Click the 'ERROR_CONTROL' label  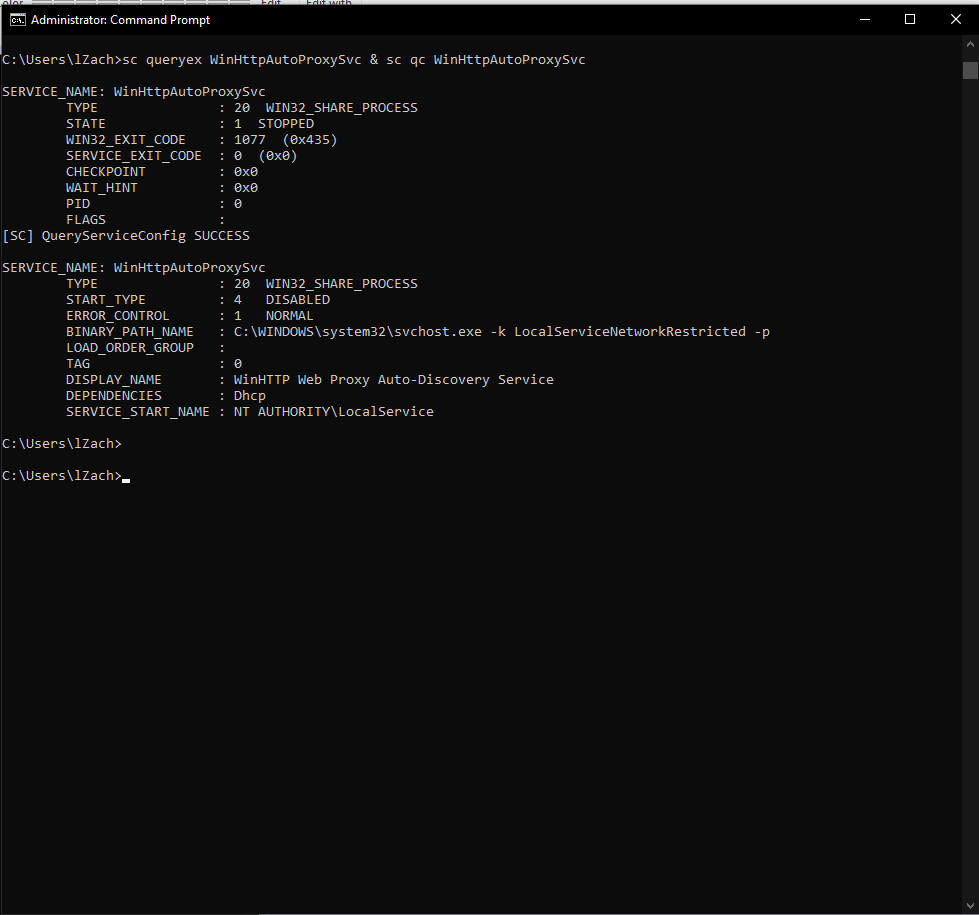point(117,316)
